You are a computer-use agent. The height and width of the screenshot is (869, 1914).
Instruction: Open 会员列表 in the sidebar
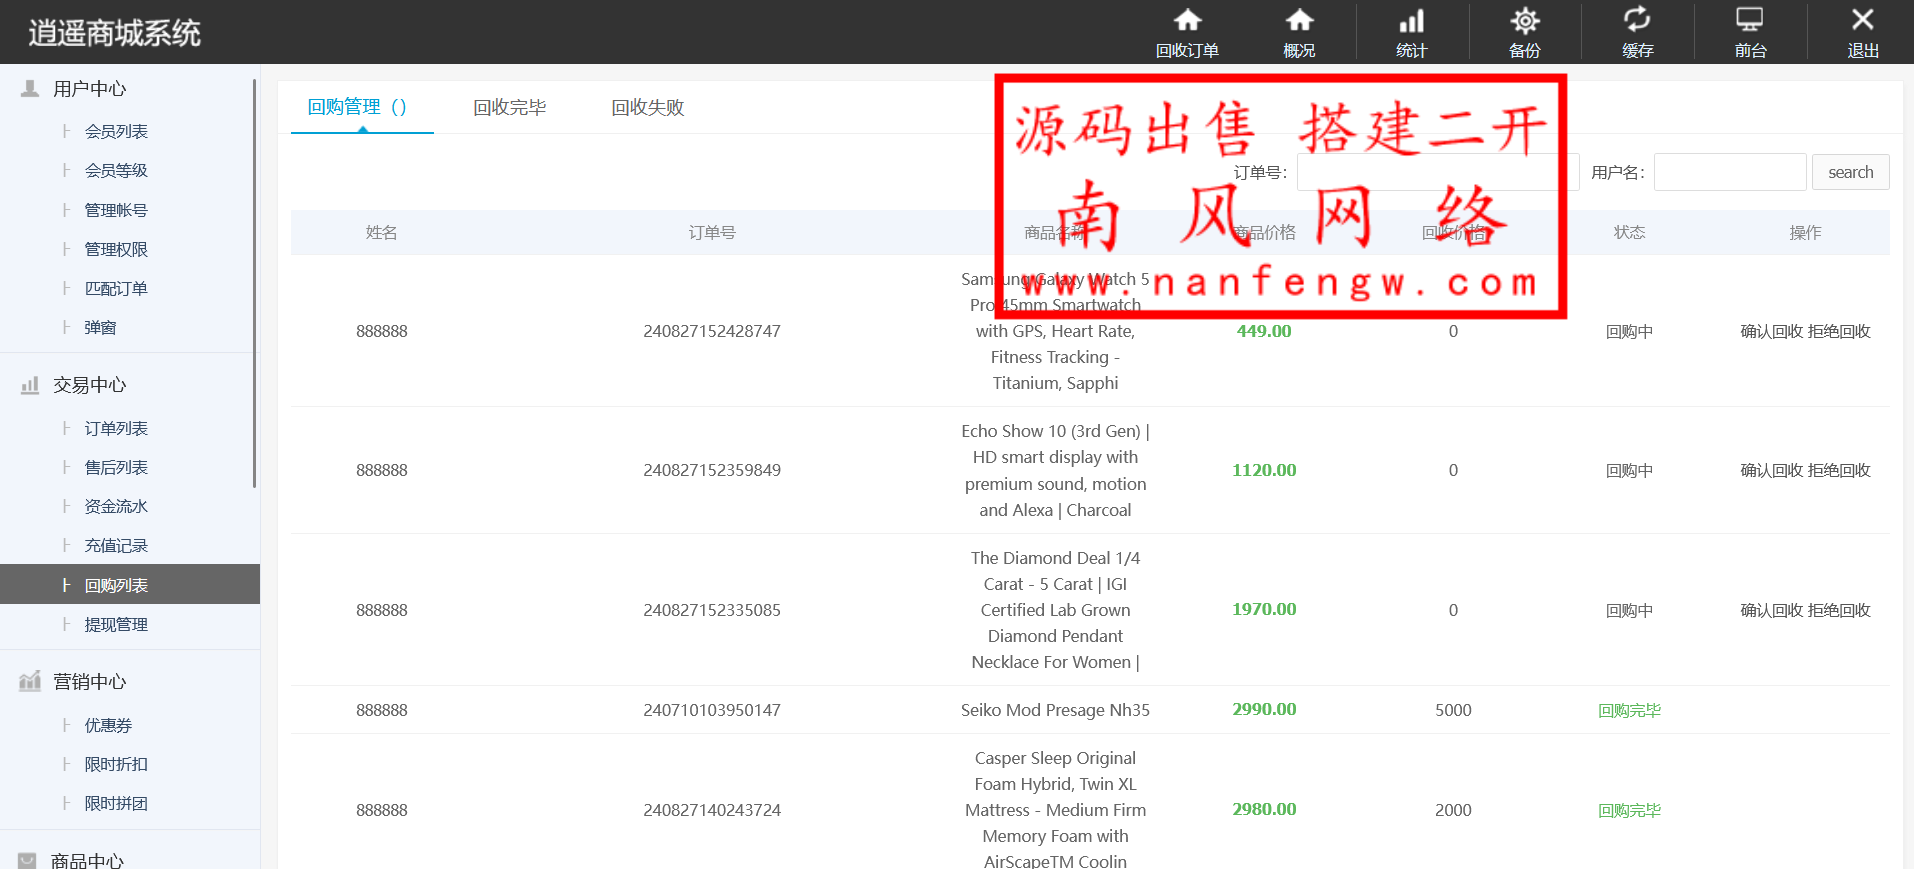pyautogui.click(x=116, y=131)
